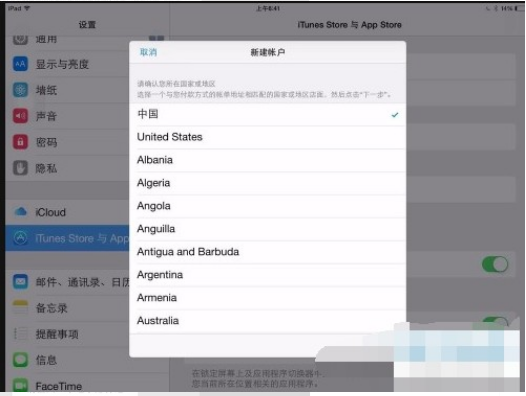
Task: Pick Anguilla as the region
Action: pos(267,229)
